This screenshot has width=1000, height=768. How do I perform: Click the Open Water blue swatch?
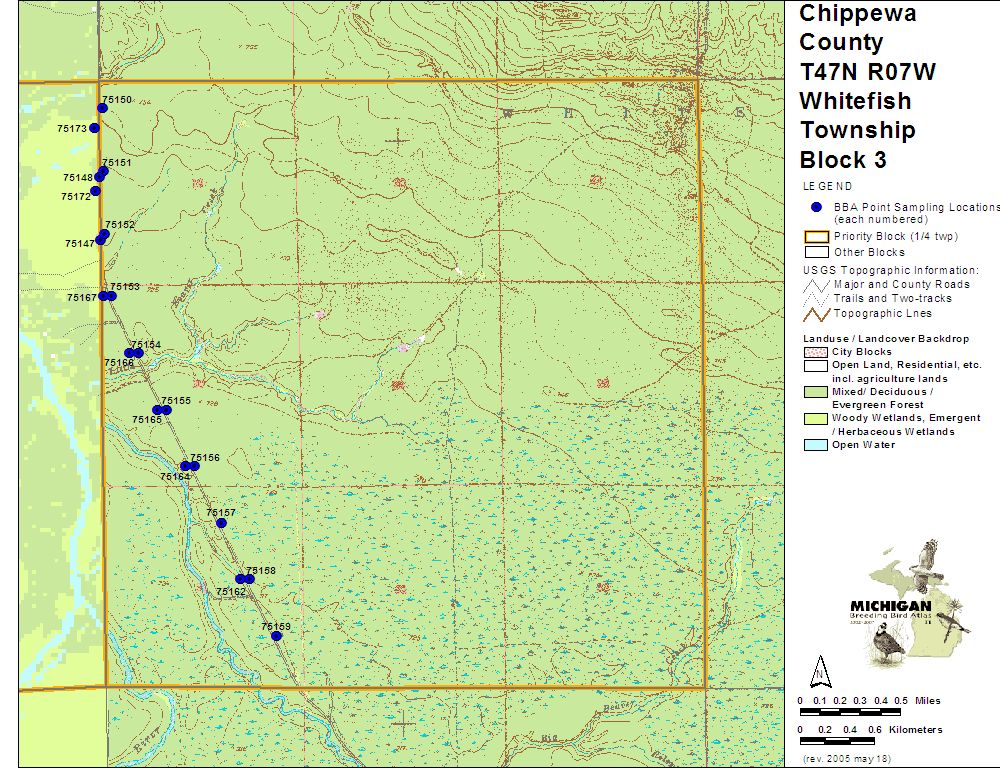click(816, 445)
